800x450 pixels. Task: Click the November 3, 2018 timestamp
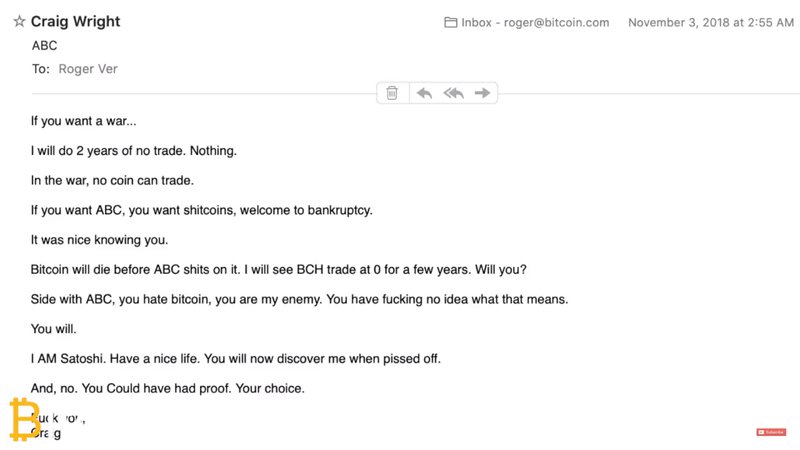pyautogui.click(x=710, y=23)
